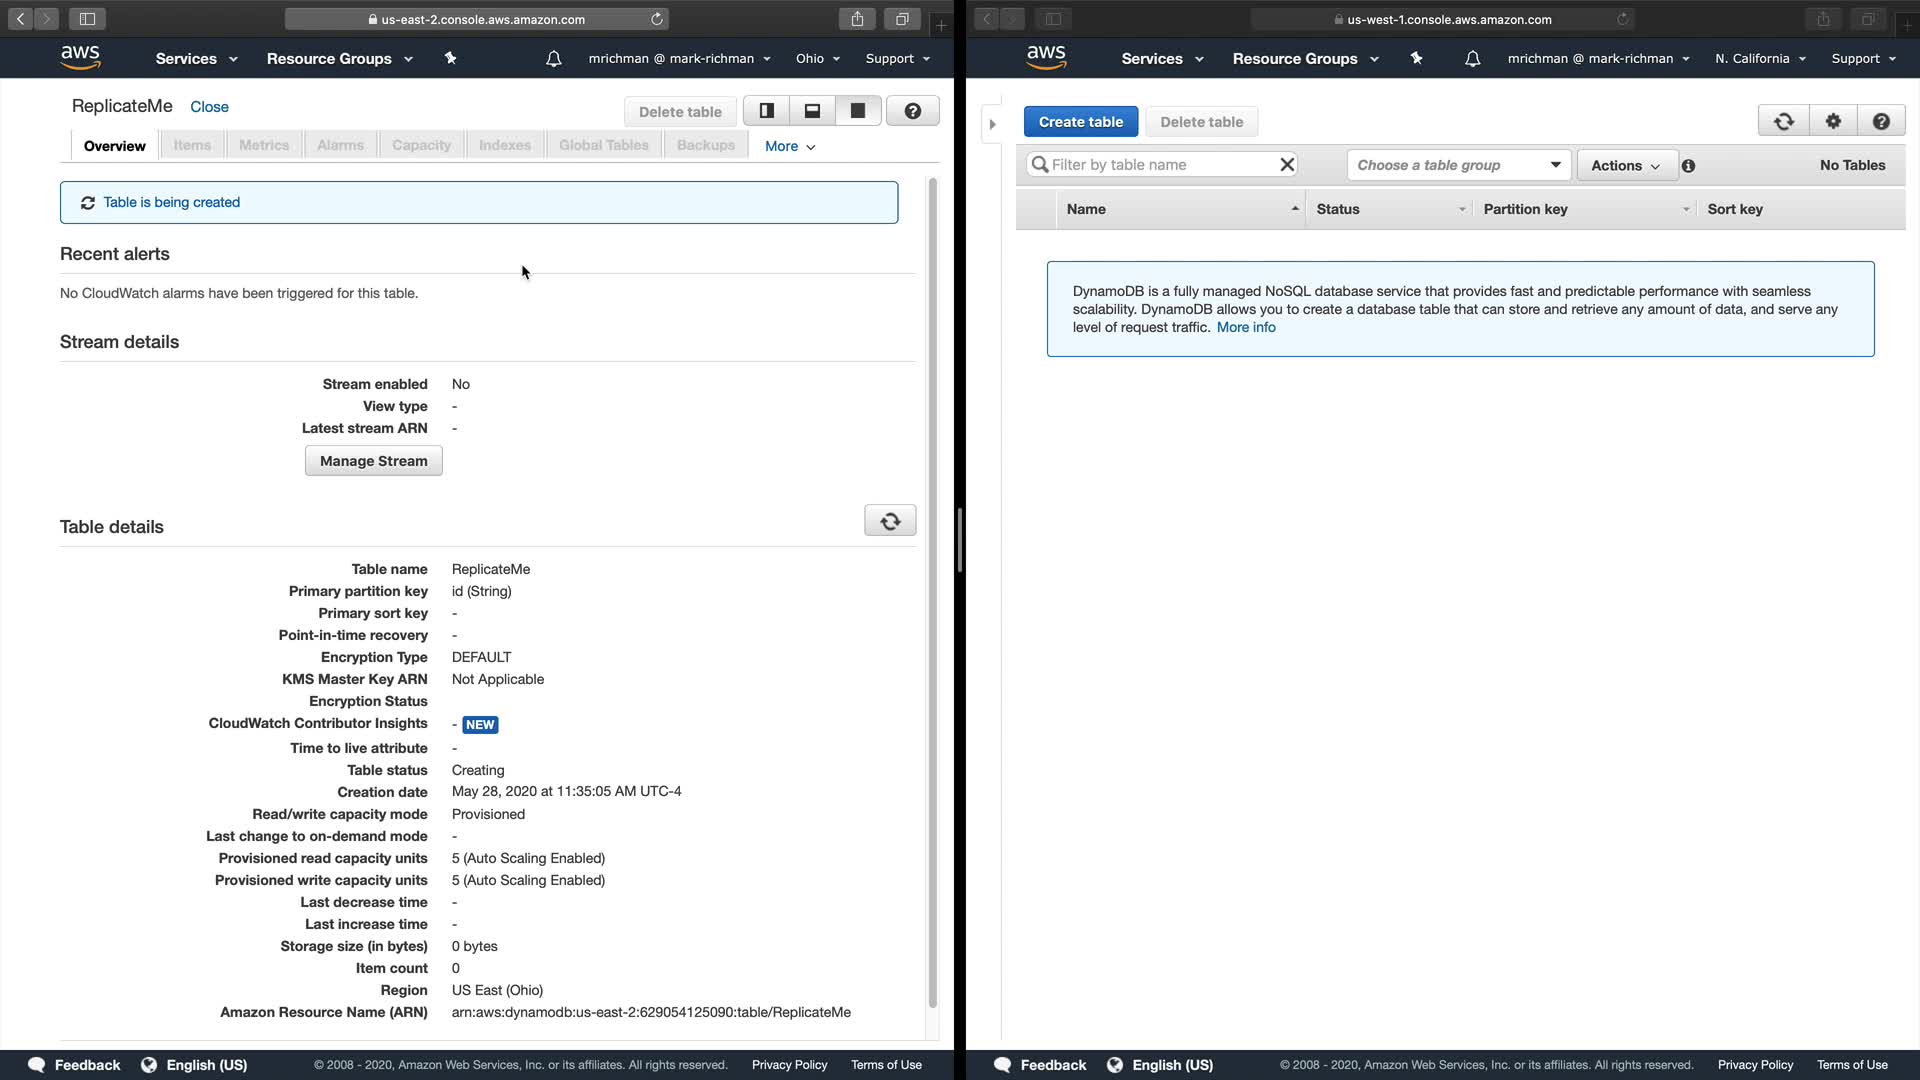Viewport: 1920px width, 1080px height.
Task: Open the Actions dropdown menu
Action: (1625, 166)
